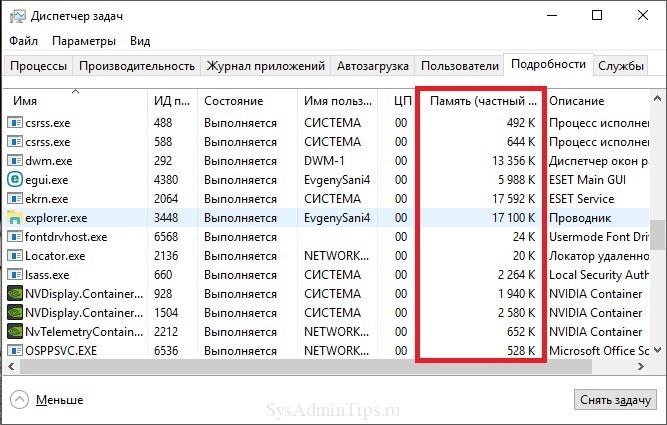Viewport: 667px width, 425px height.
Task: Open the Журнал приложений tab
Action: click(x=265, y=66)
